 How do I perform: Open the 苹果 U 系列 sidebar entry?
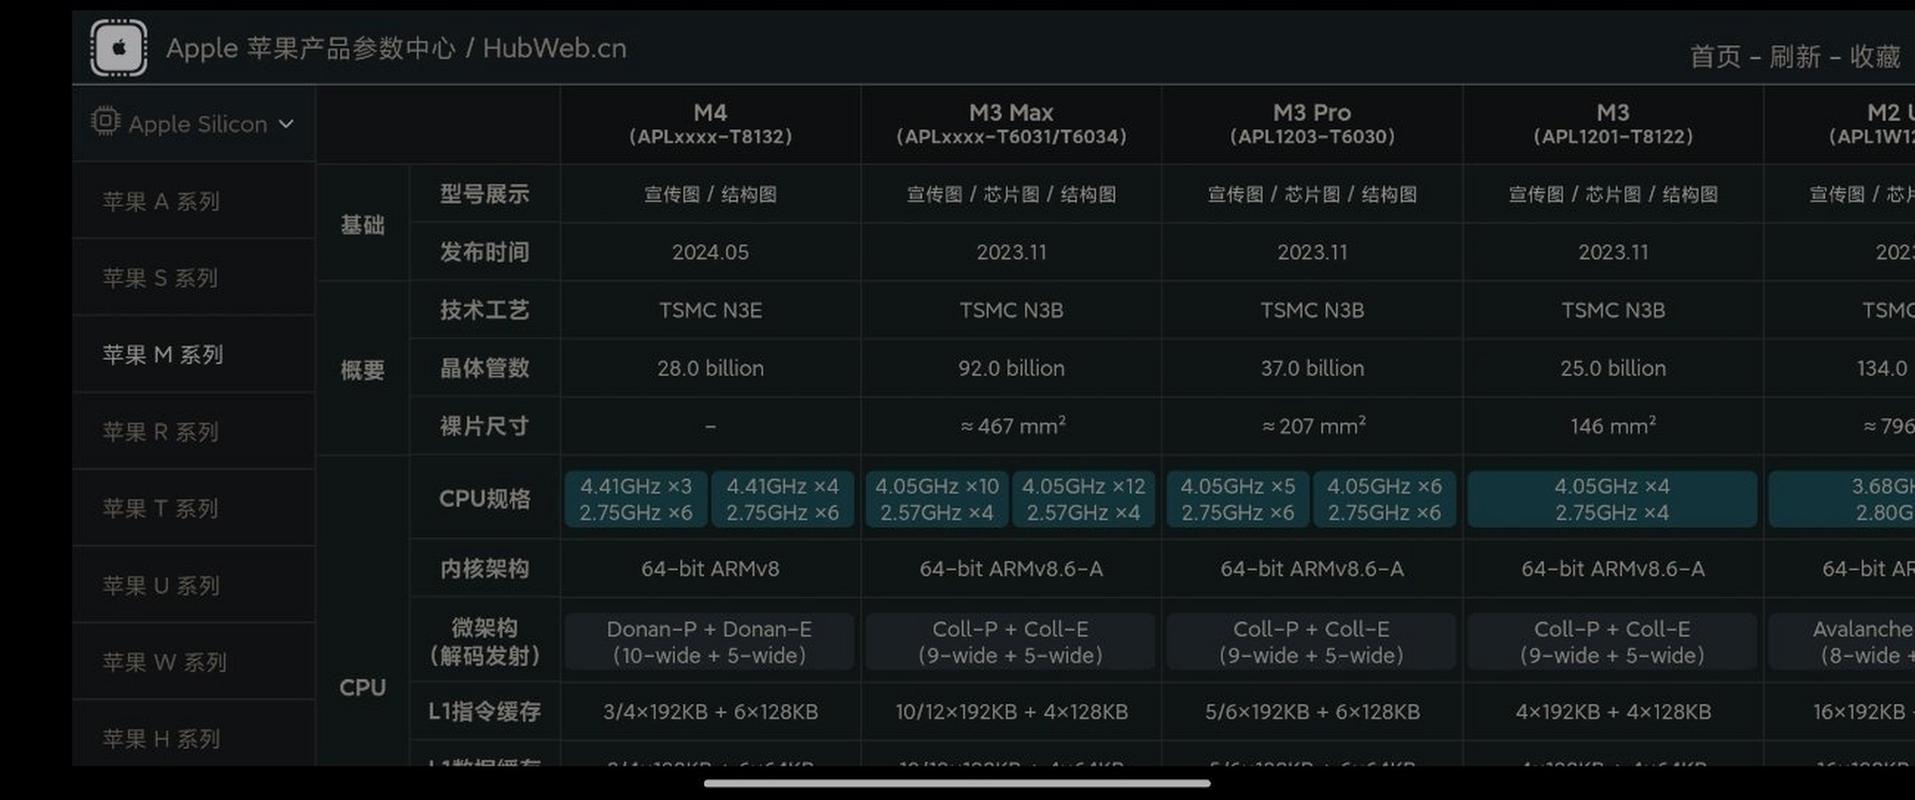(160, 586)
